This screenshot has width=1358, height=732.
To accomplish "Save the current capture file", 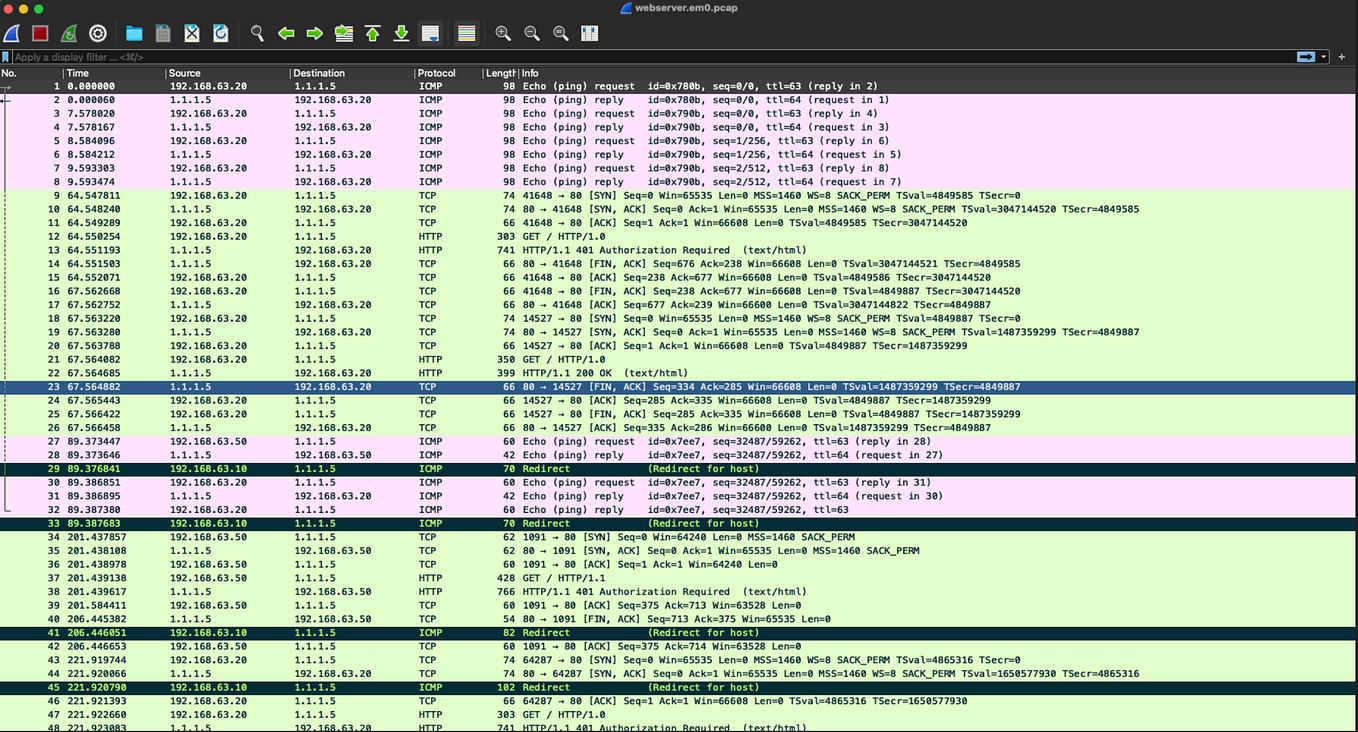I will click(162, 33).
